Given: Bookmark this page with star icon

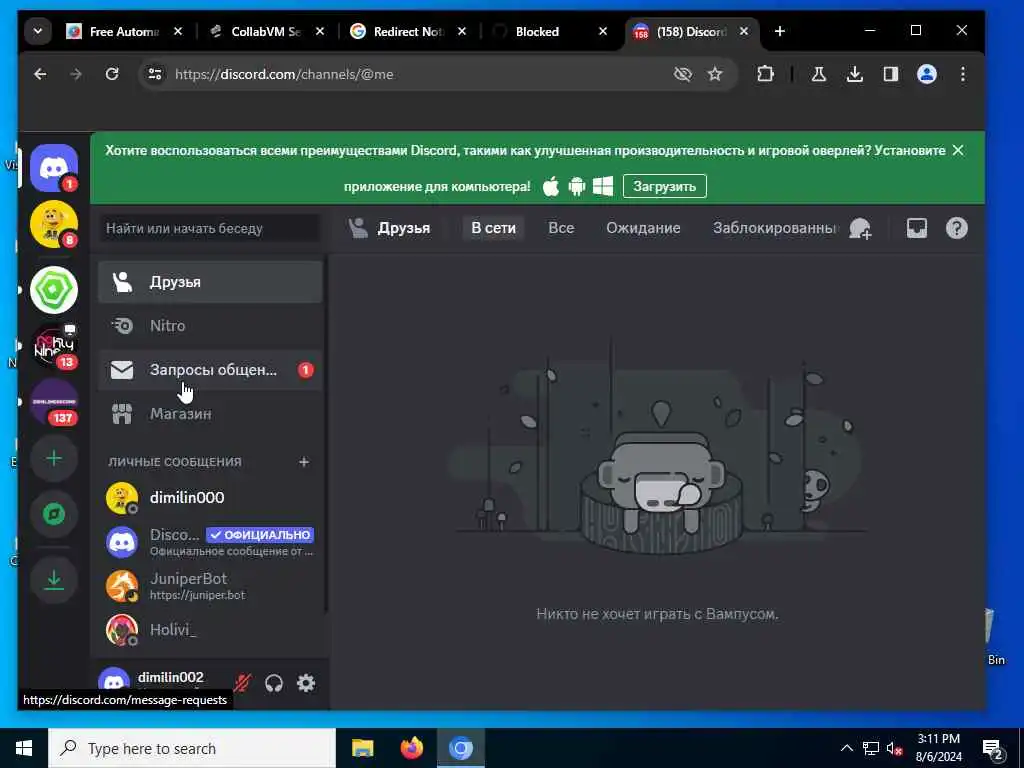Looking at the screenshot, I should pyautogui.click(x=715, y=74).
